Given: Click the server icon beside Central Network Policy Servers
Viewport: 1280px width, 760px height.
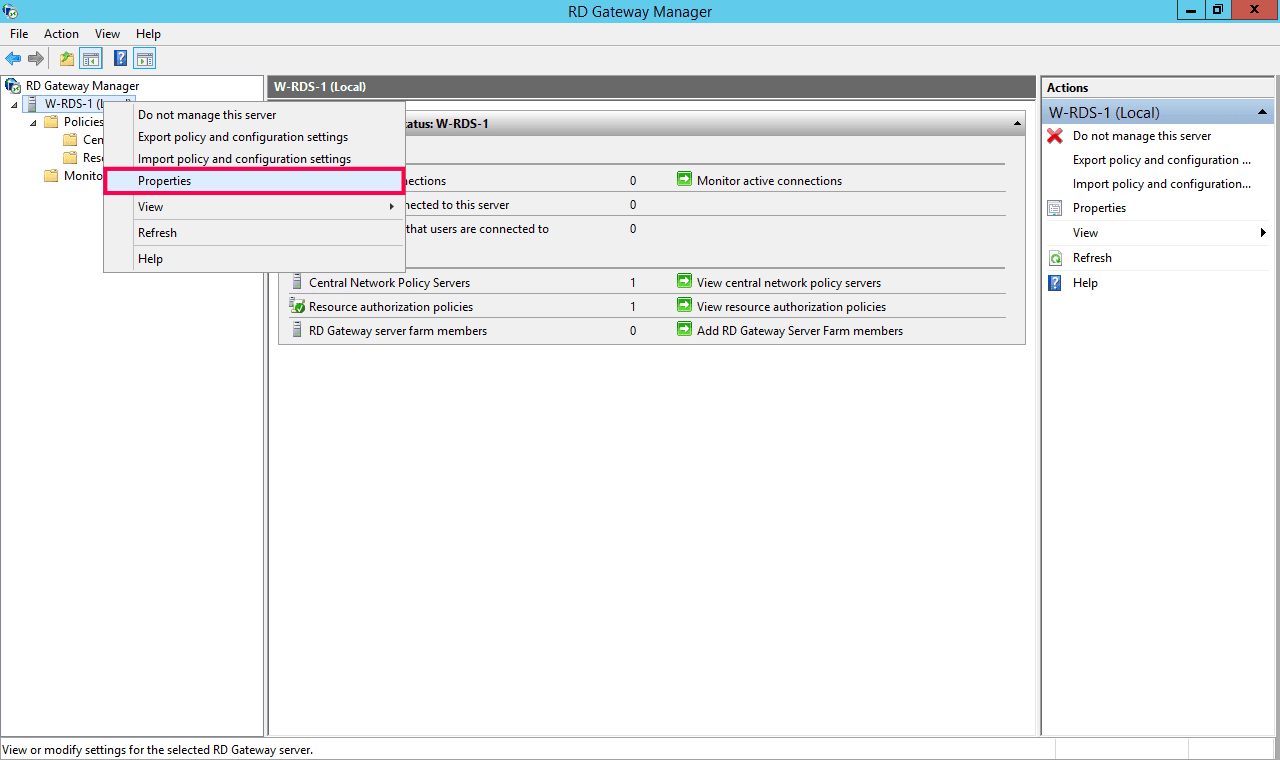Looking at the screenshot, I should pyautogui.click(x=297, y=282).
